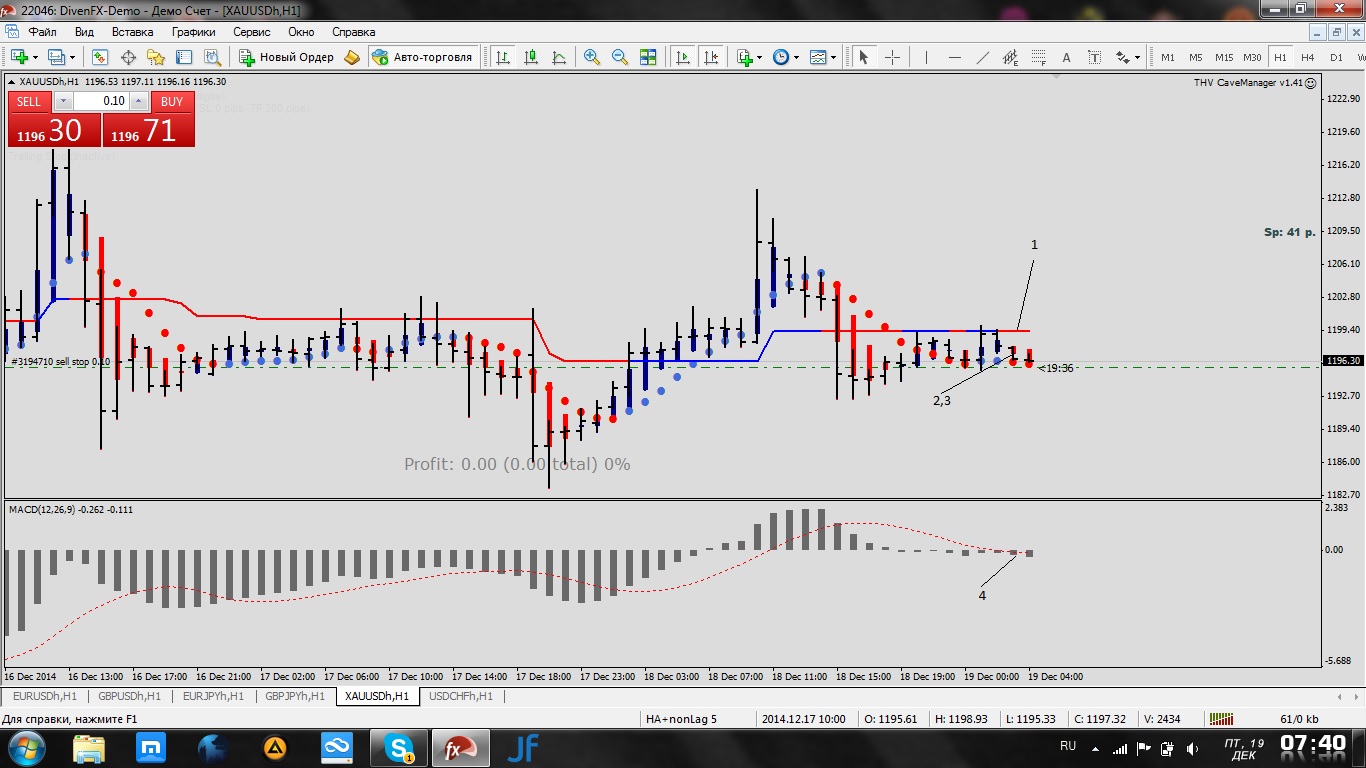The width and height of the screenshot is (1366, 768).
Task: Click the lot volume input field
Action: coord(100,101)
